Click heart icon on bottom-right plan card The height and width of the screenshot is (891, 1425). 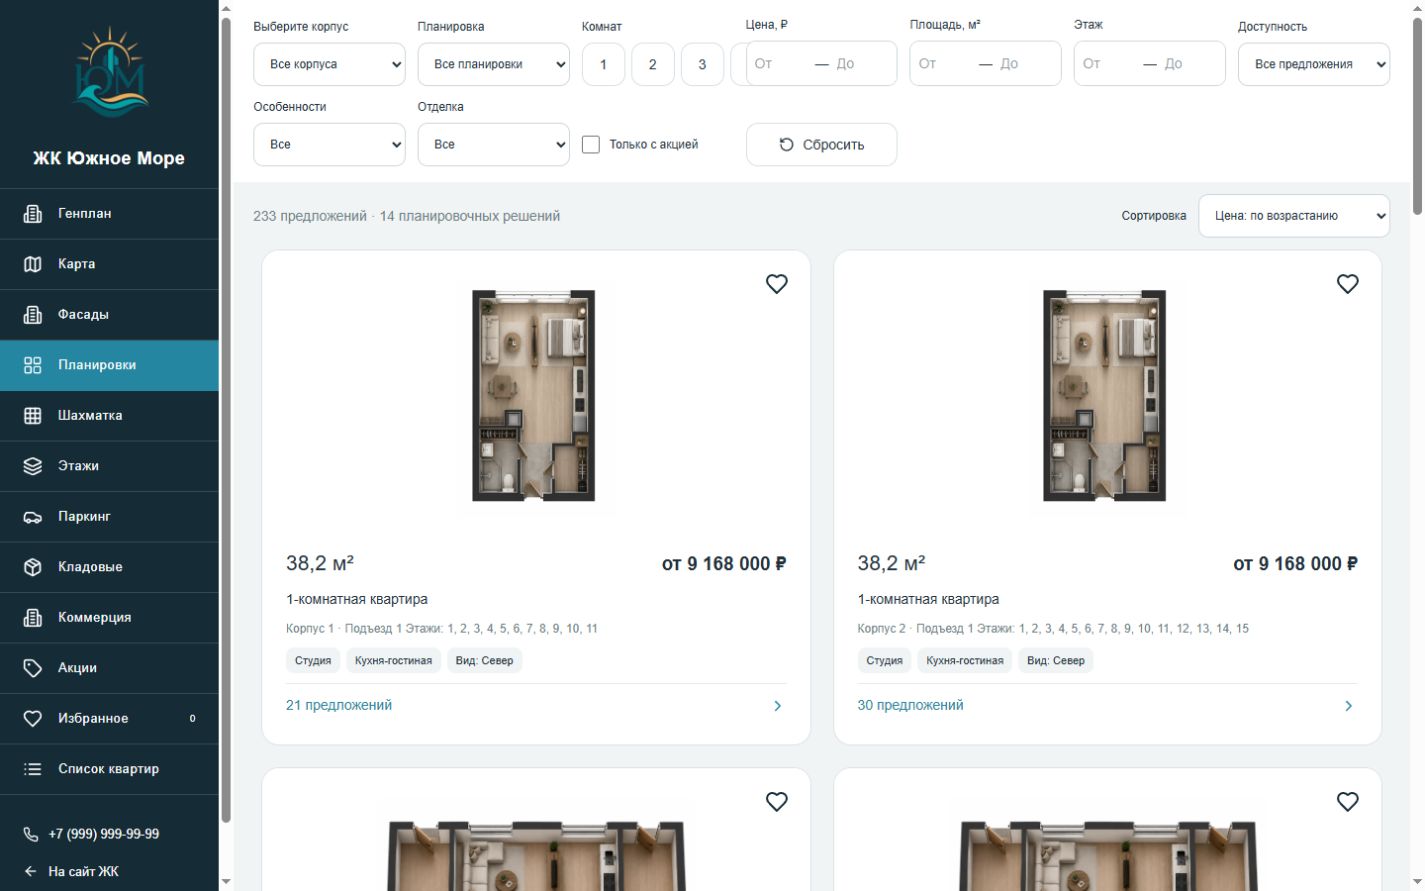point(1348,801)
